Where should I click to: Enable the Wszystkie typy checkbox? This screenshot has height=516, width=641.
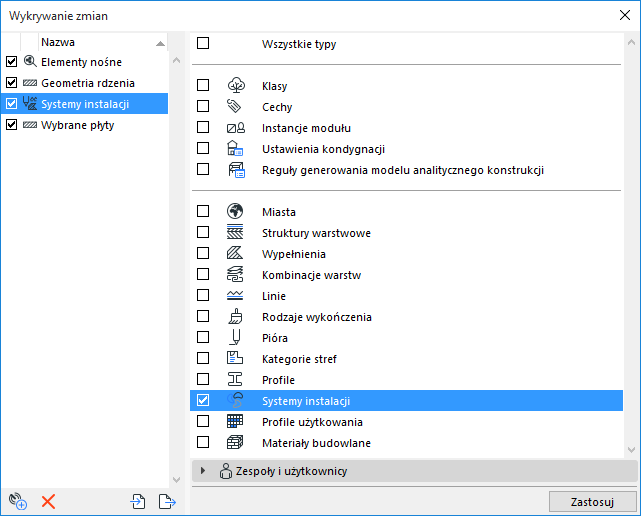coord(203,43)
